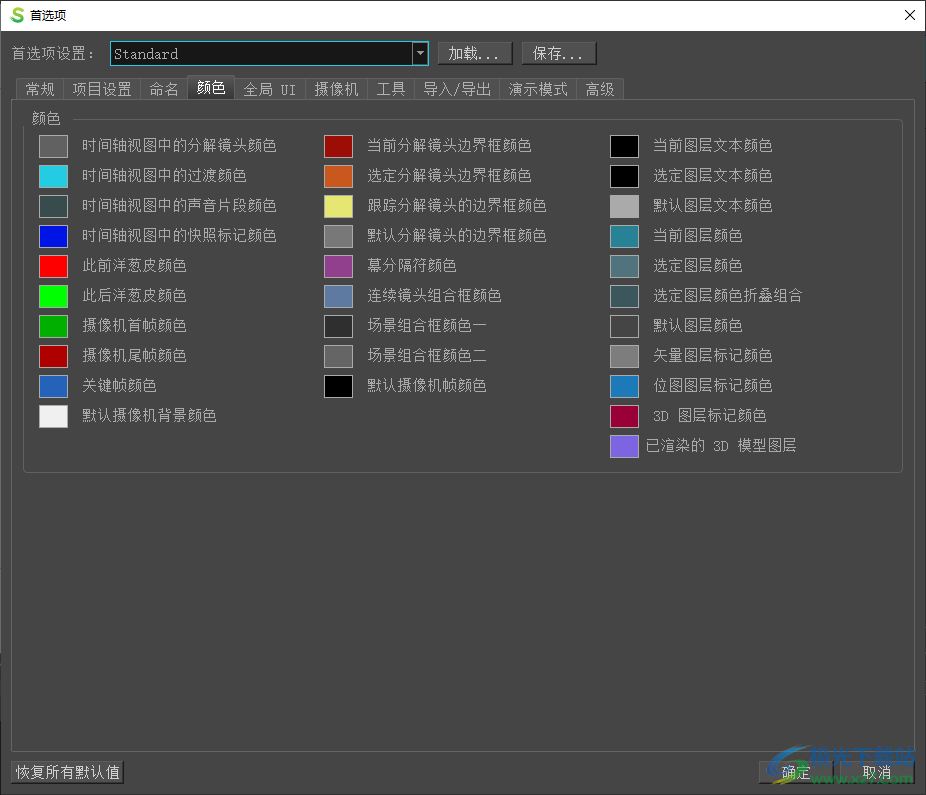Click the 加载... button

475,53
